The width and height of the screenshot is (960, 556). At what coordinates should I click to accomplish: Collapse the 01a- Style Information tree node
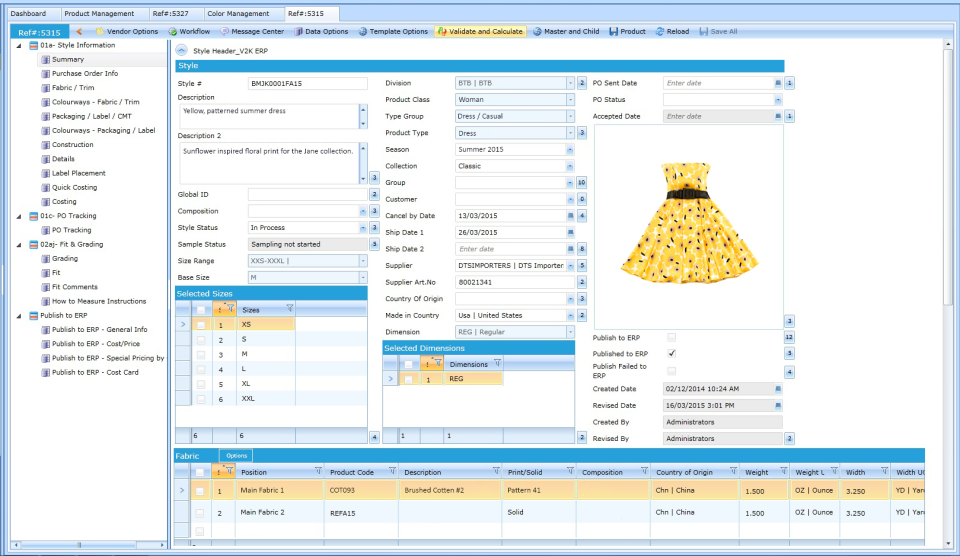[18, 45]
